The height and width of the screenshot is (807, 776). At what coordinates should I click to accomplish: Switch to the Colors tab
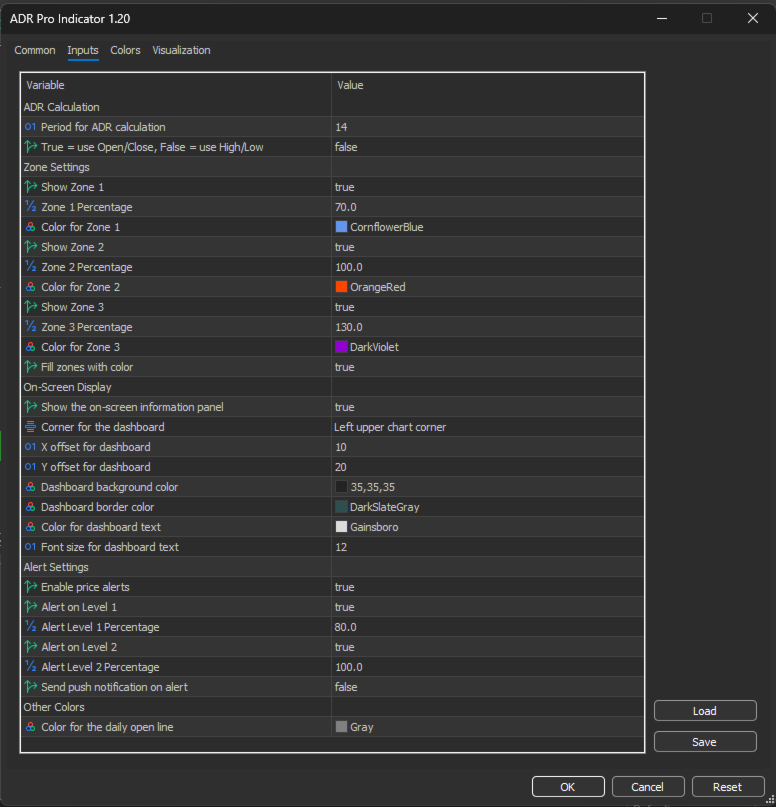coord(125,50)
